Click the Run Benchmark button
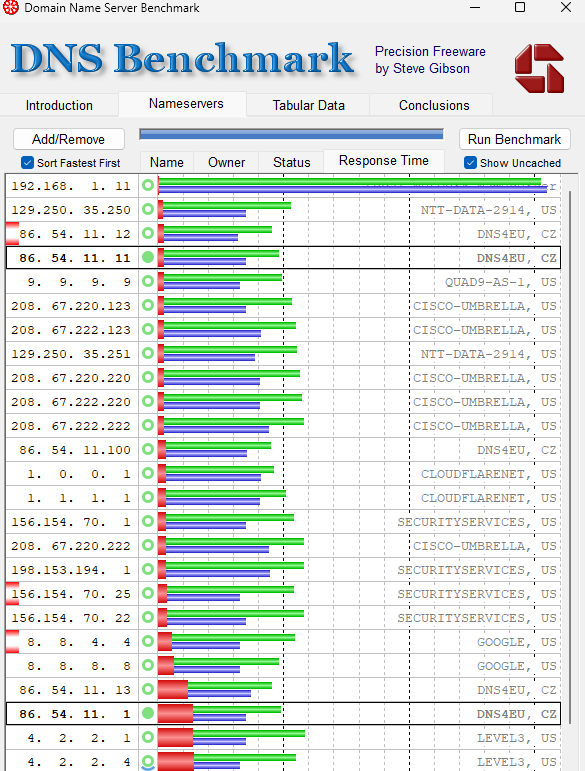This screenshot has height=771, width=585. click(x=514, y=139)
